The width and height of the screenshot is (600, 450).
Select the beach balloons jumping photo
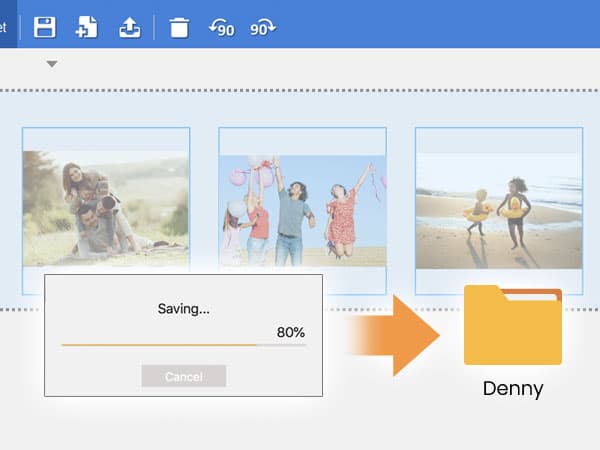point(302,210)
